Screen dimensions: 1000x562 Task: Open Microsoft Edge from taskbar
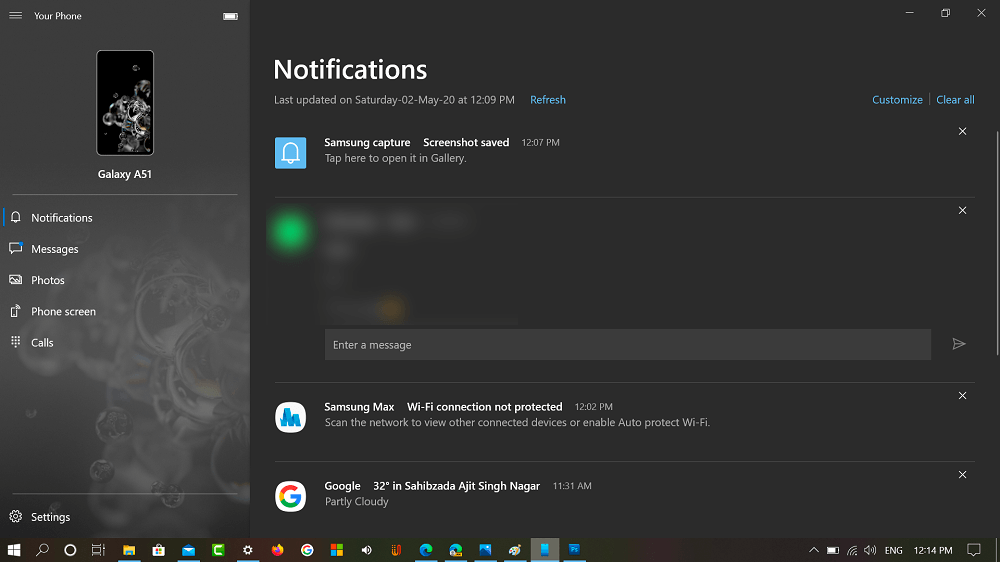(426, 550)
